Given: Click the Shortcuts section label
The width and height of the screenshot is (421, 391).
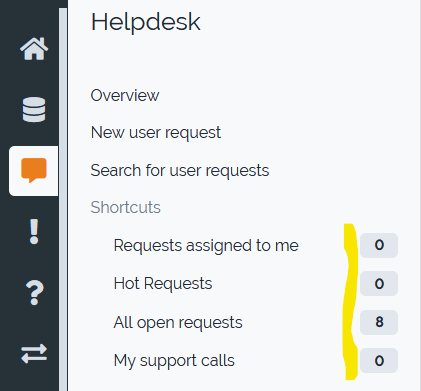Looking at the screenshot, I should 125,207.
